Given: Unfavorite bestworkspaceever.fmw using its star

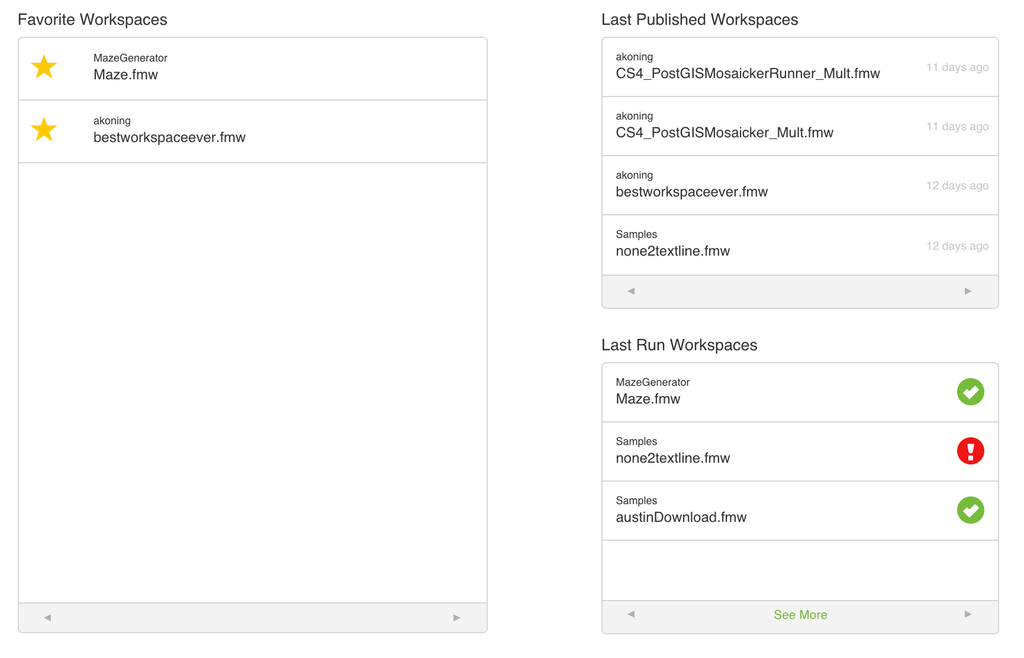Looking at the screenshot, I should point(44,130).
